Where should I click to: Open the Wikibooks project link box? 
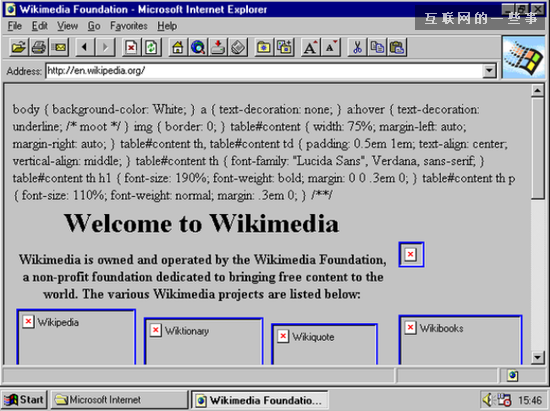point(460,340)
